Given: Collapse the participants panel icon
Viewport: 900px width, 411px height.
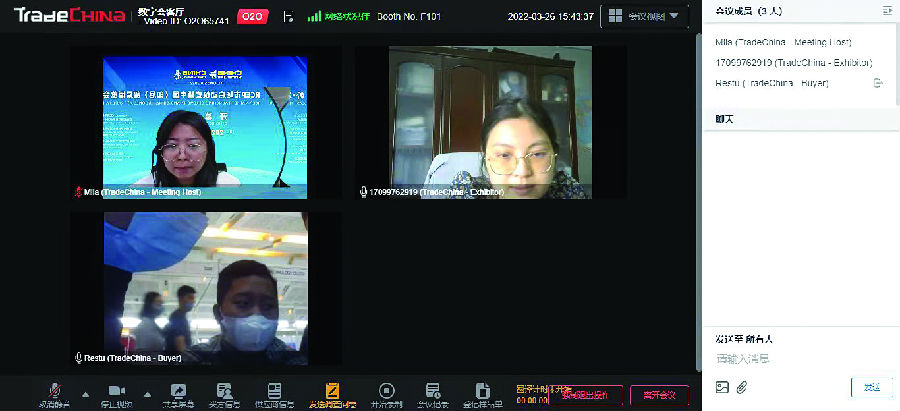Looking at the screenshot, I should pos(886,10).
